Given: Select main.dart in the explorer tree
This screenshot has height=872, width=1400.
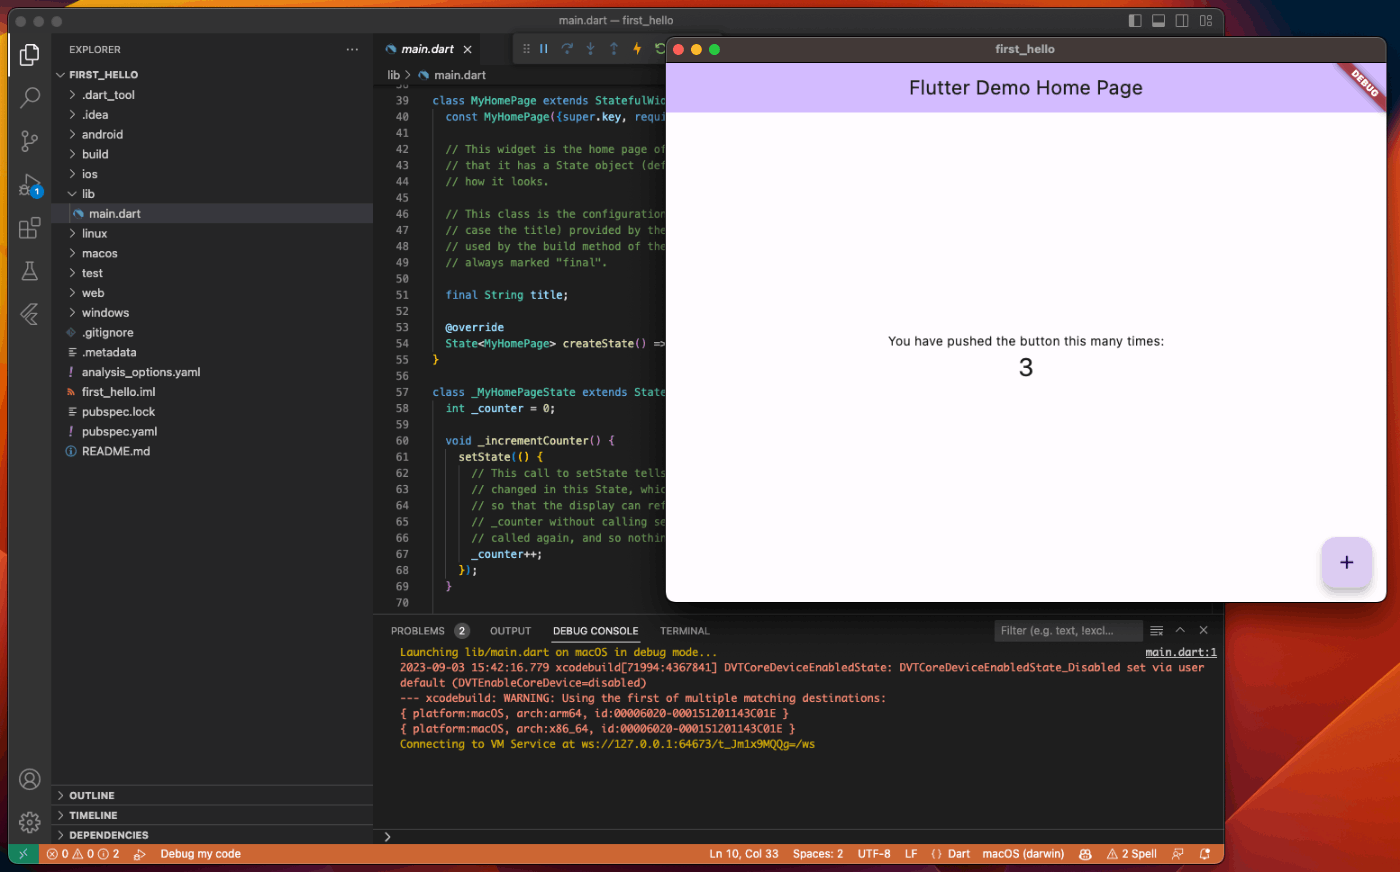Looking at the screenshot, I should point(212,214).
